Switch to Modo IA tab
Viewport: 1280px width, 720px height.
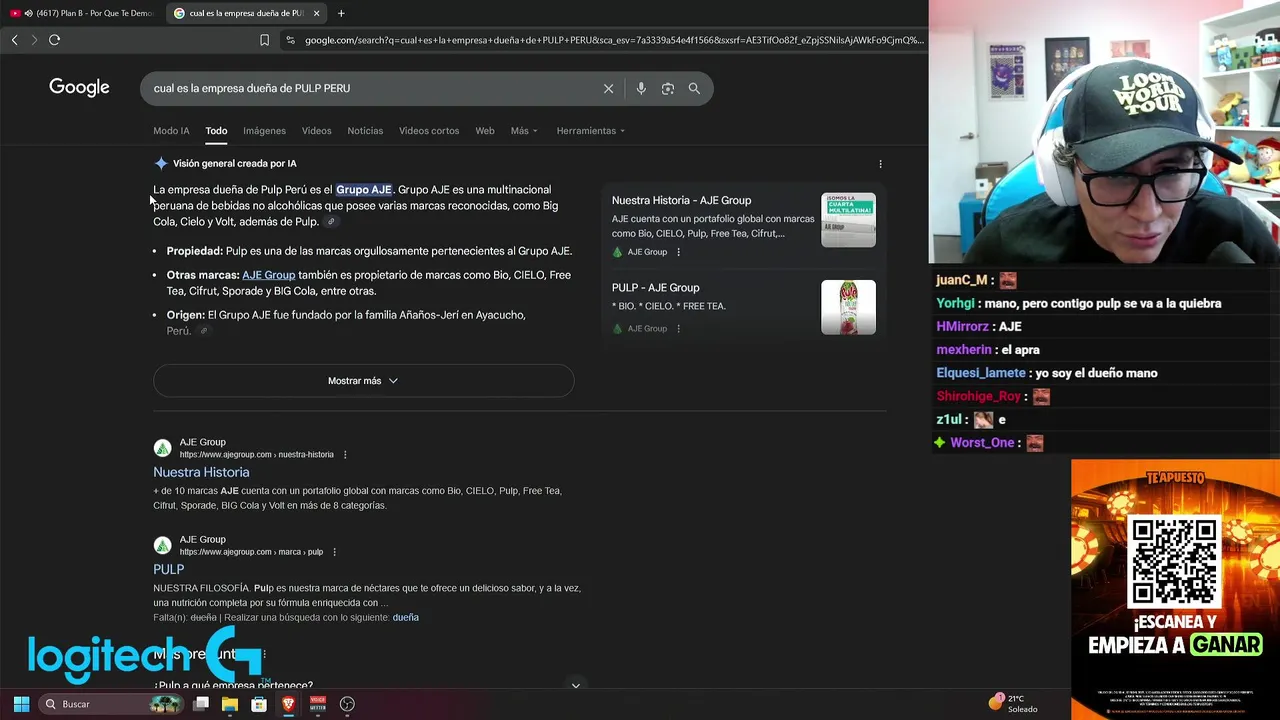point(171,131)
